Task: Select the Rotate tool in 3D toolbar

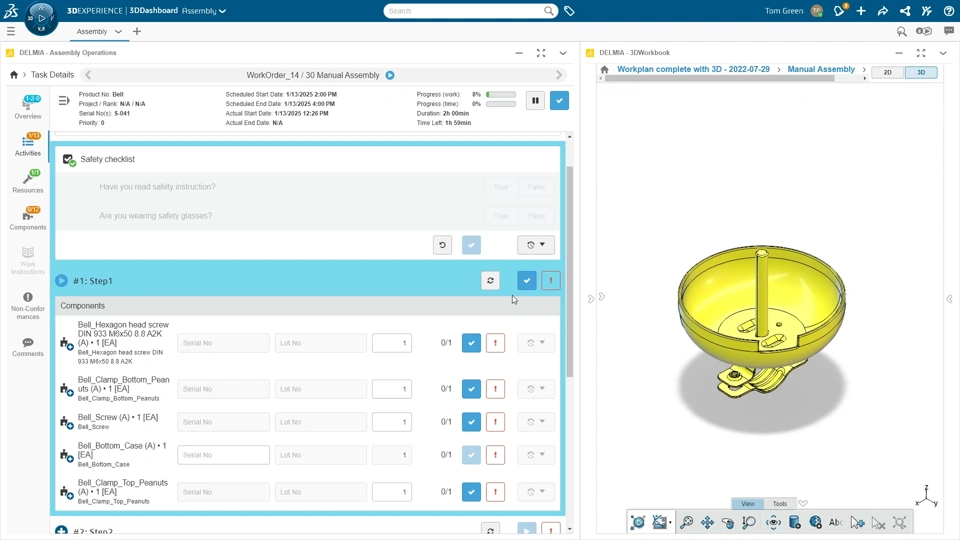Action: click(727, 522)
